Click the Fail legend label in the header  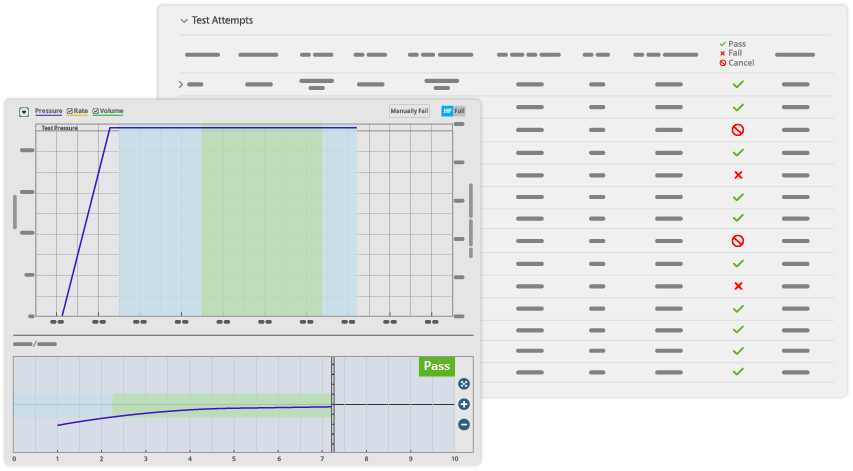(735, 53)
